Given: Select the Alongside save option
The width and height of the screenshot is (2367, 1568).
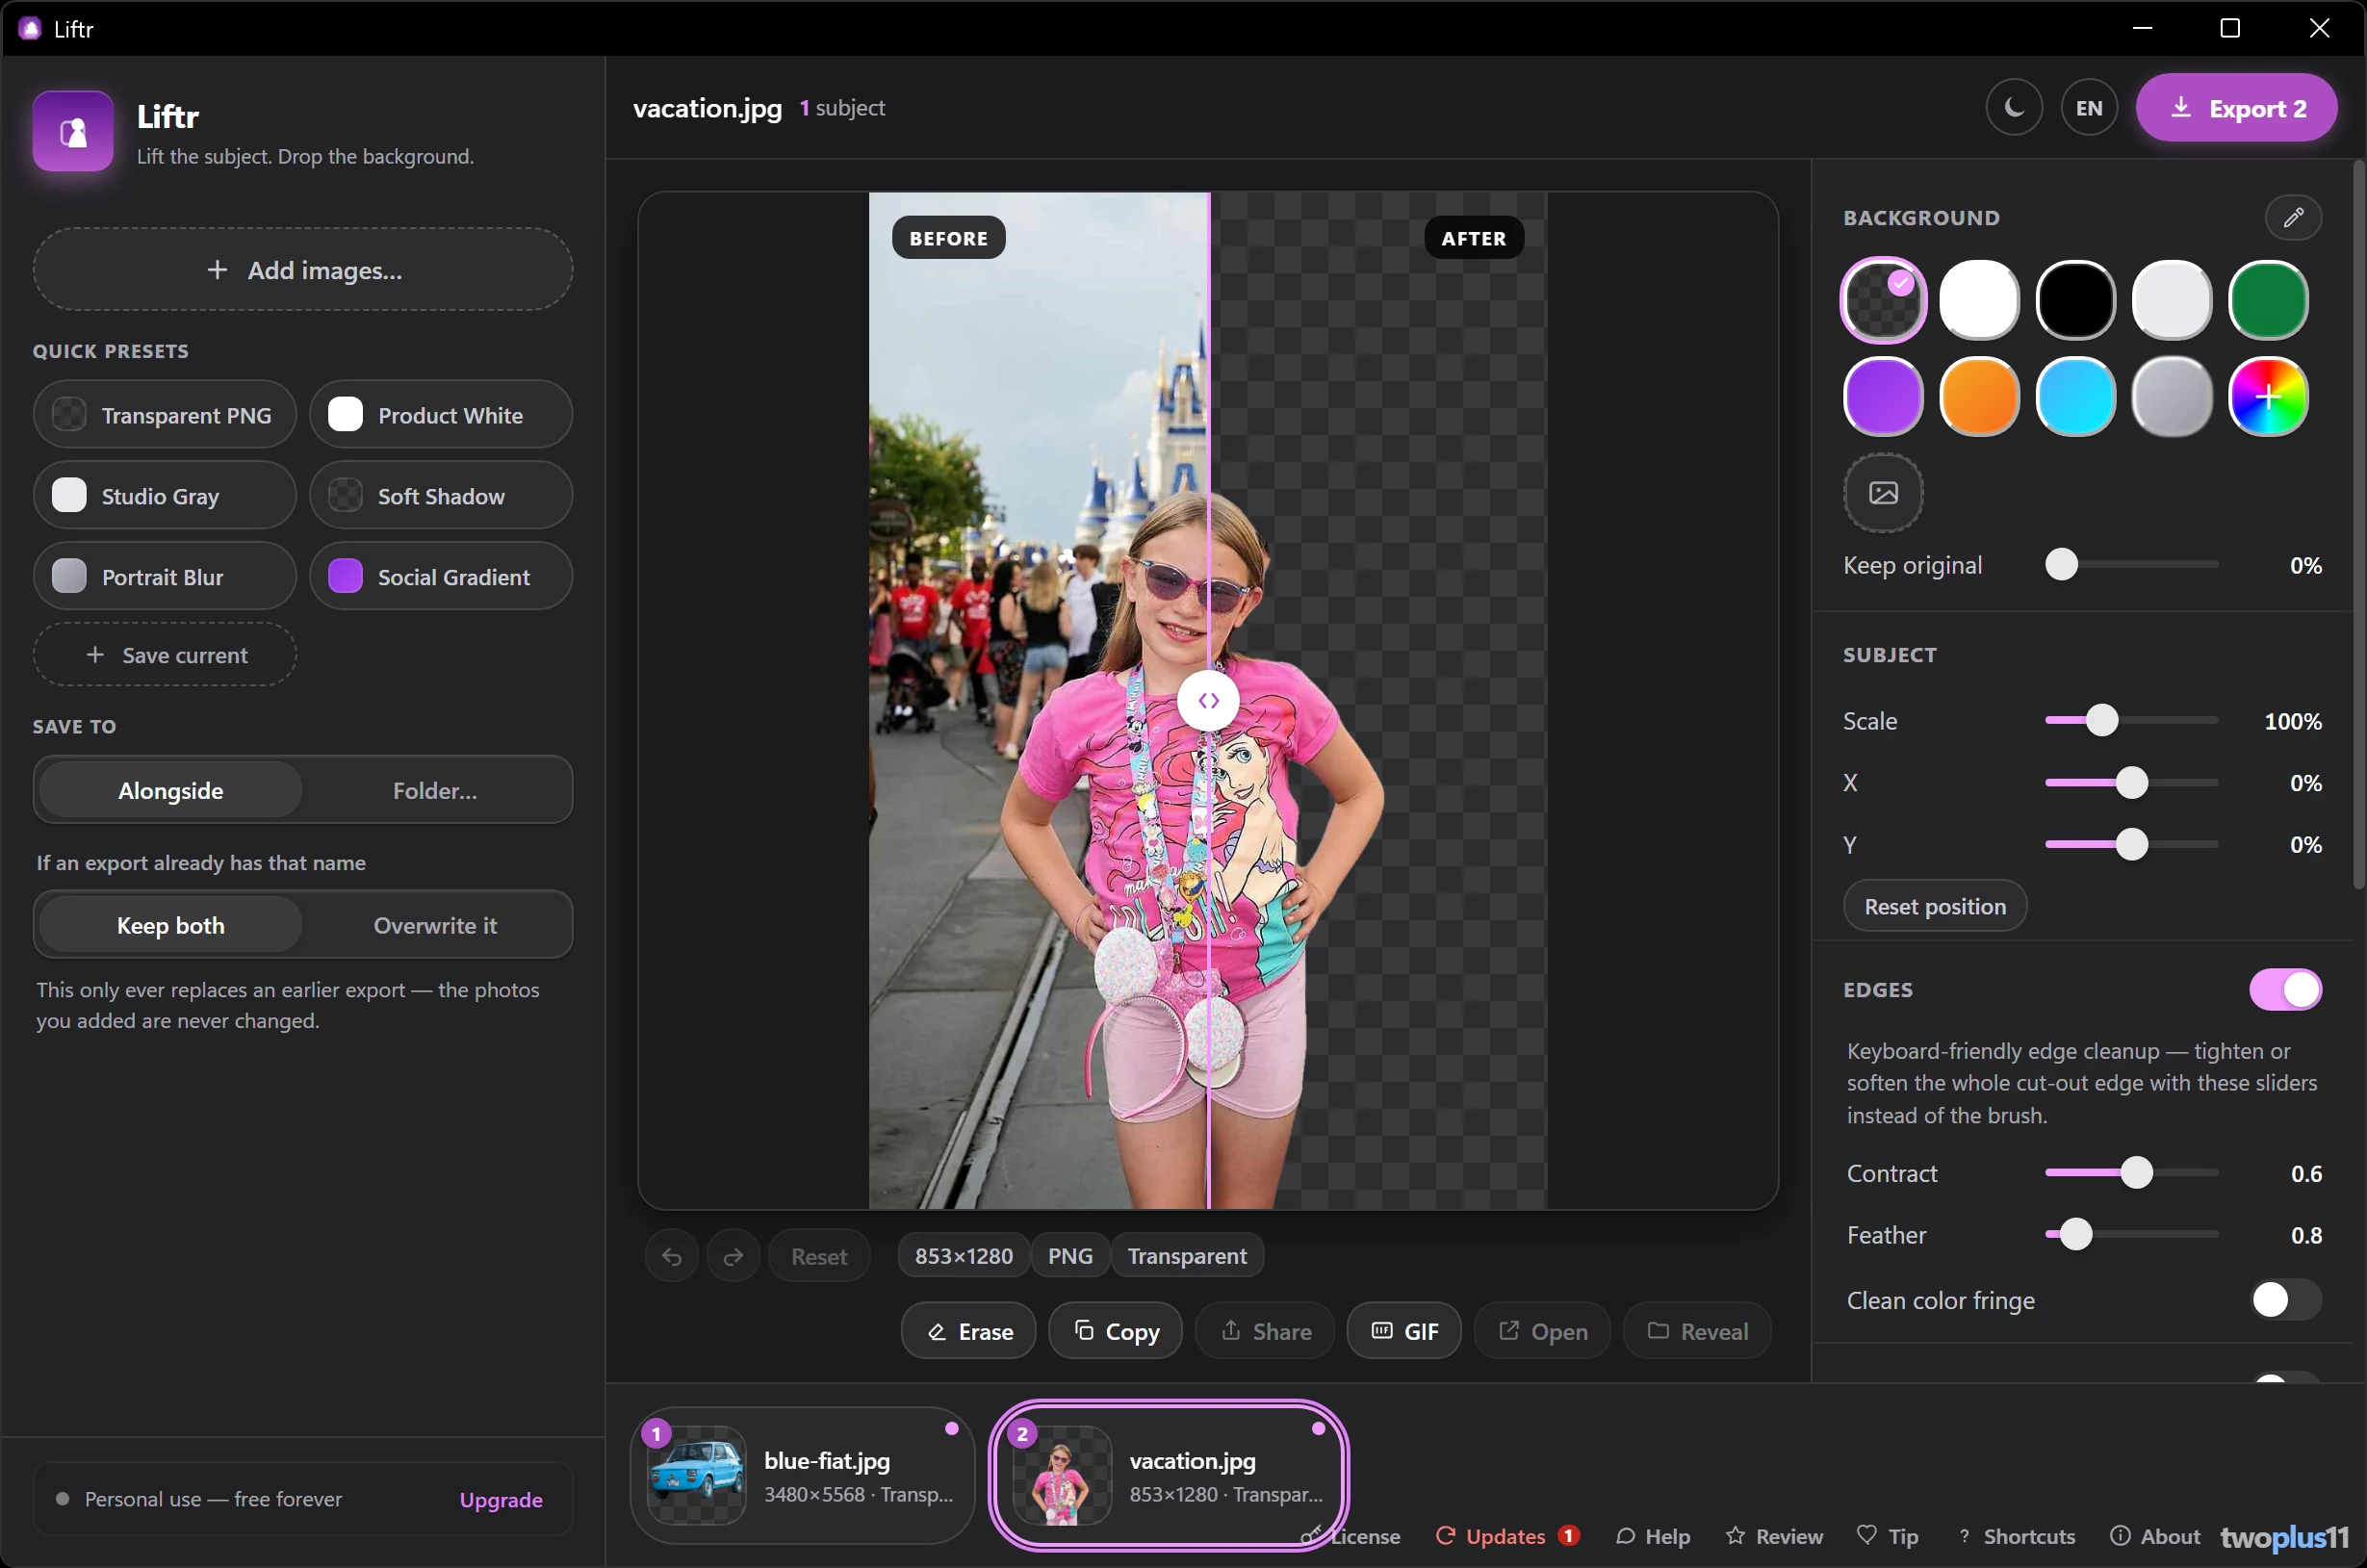Looking at the screenshot, I should tap(170, 790).
